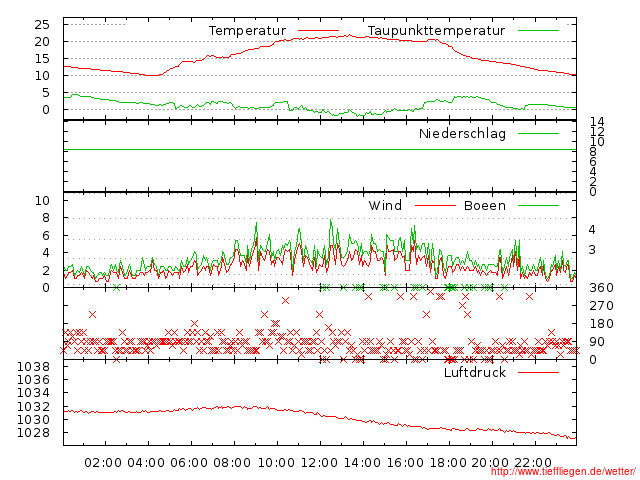
Task: Click the 10:00 time axis label
Action: (x=276, y=463)
